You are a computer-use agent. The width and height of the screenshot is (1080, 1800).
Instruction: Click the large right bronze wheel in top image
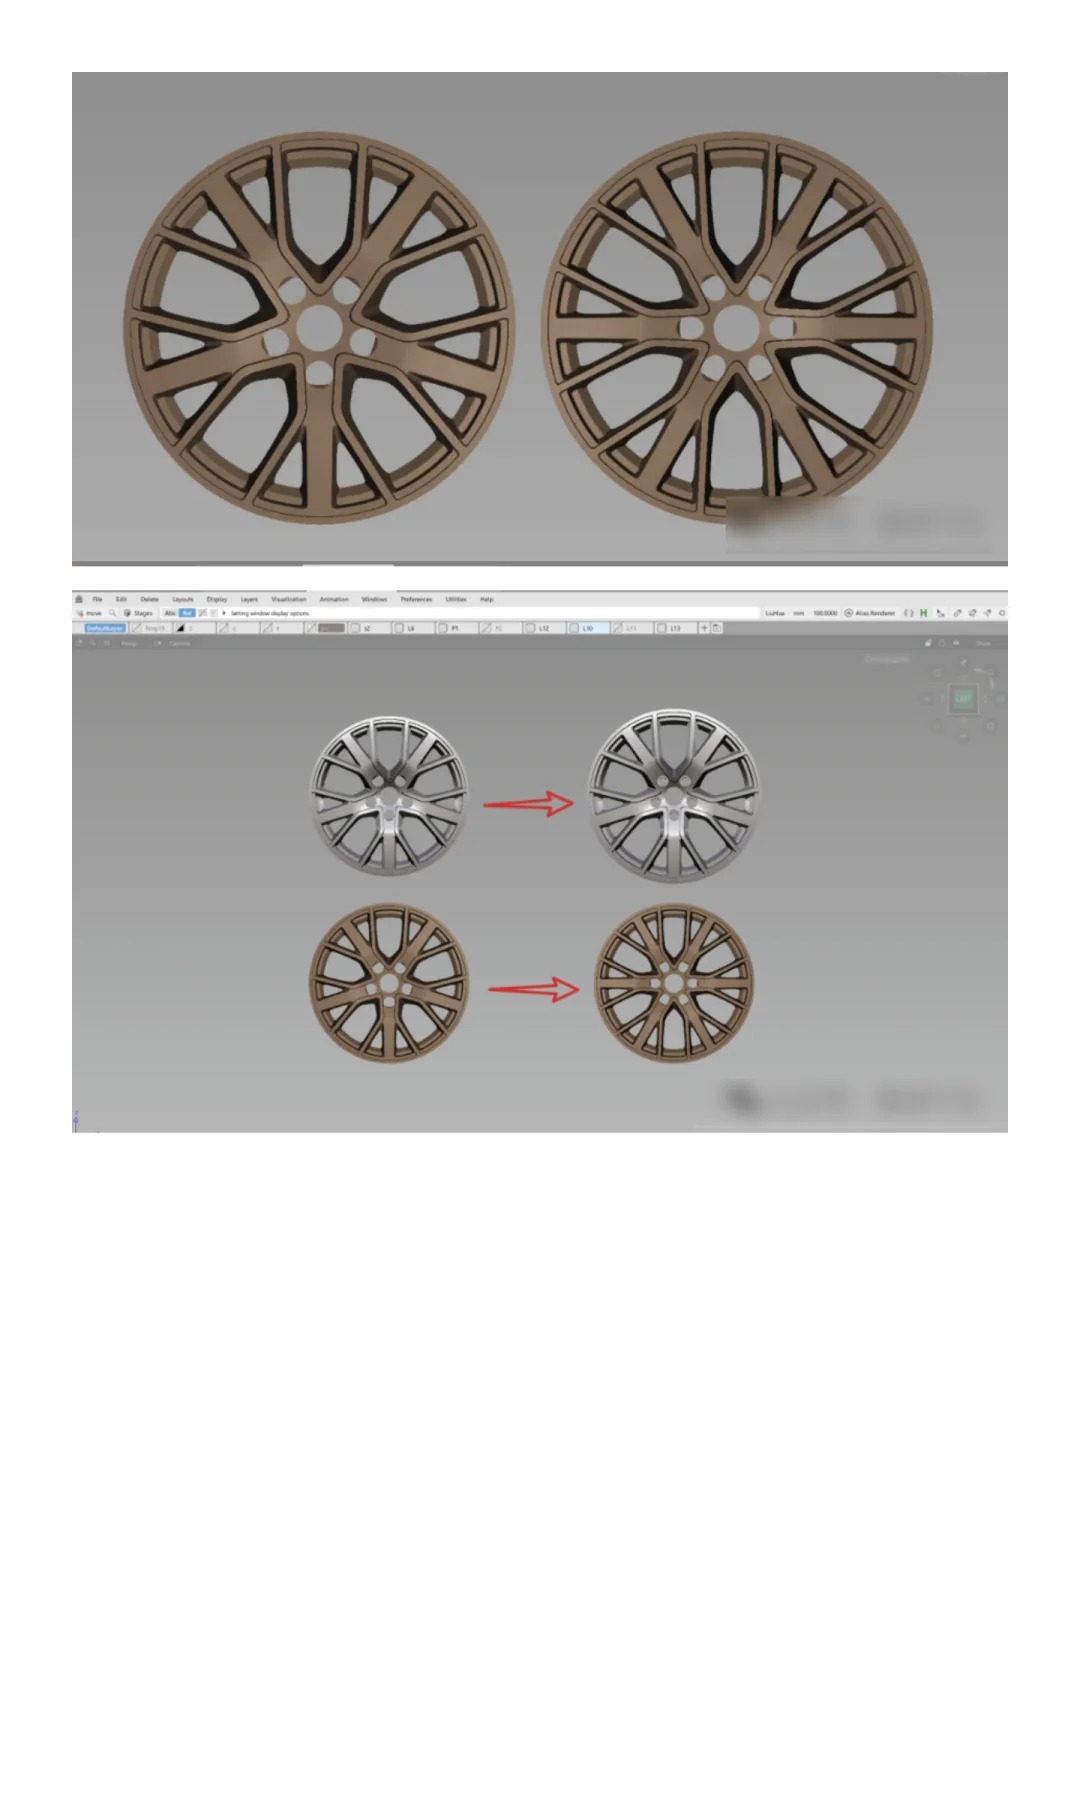pyautogui.click(x=737, y=327)
